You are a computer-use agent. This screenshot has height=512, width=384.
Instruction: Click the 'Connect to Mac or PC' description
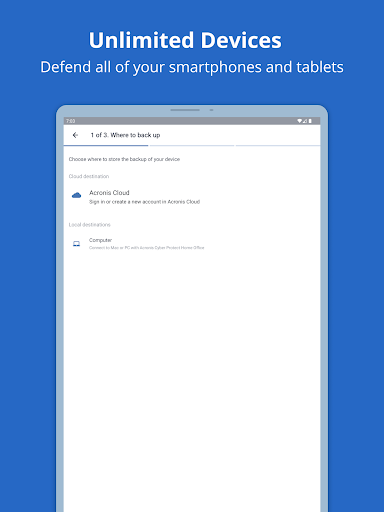147,248
